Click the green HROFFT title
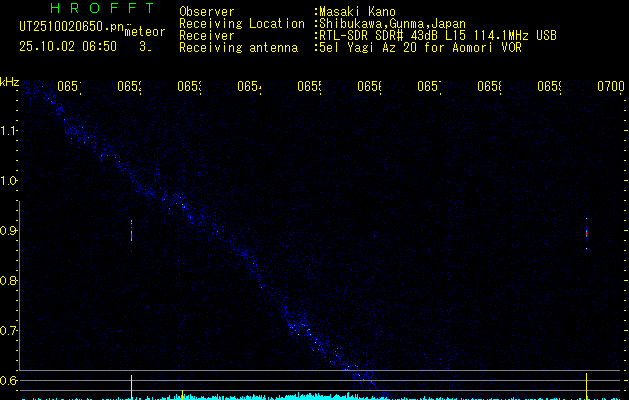The width and height of the screenshot is (629, 400). tap(102, 8)
